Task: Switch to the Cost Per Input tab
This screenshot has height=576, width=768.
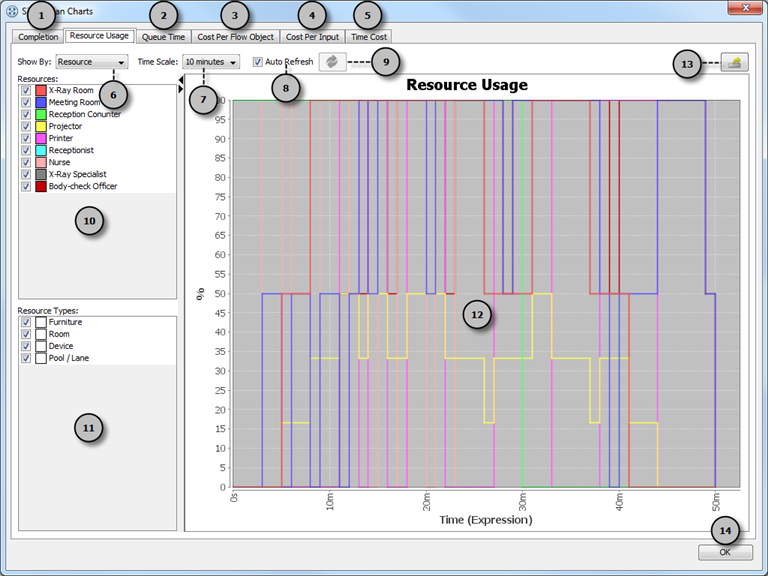Action: coord(312,37)
